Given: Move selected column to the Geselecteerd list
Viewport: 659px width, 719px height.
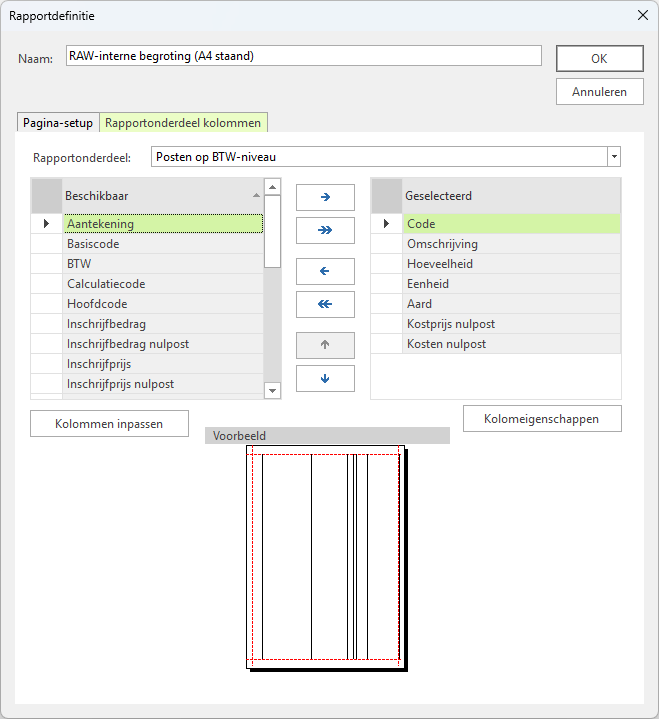Looking at the screenshot, I should (325, 198).
